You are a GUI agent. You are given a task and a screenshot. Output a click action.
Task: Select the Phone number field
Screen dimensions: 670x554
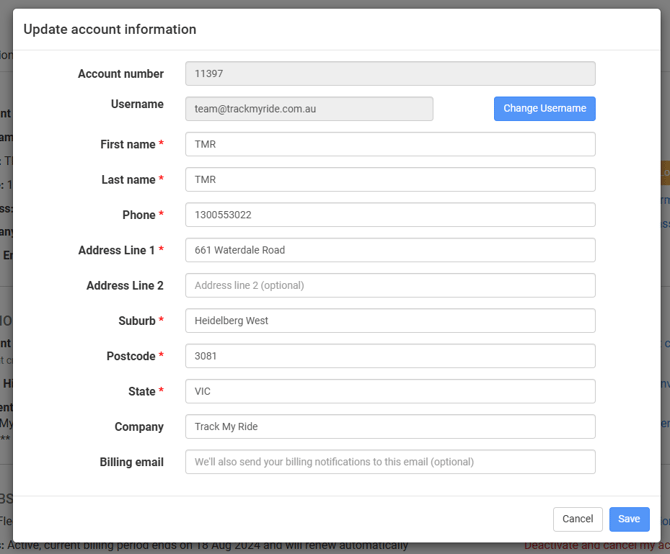(x=390, y=215)
